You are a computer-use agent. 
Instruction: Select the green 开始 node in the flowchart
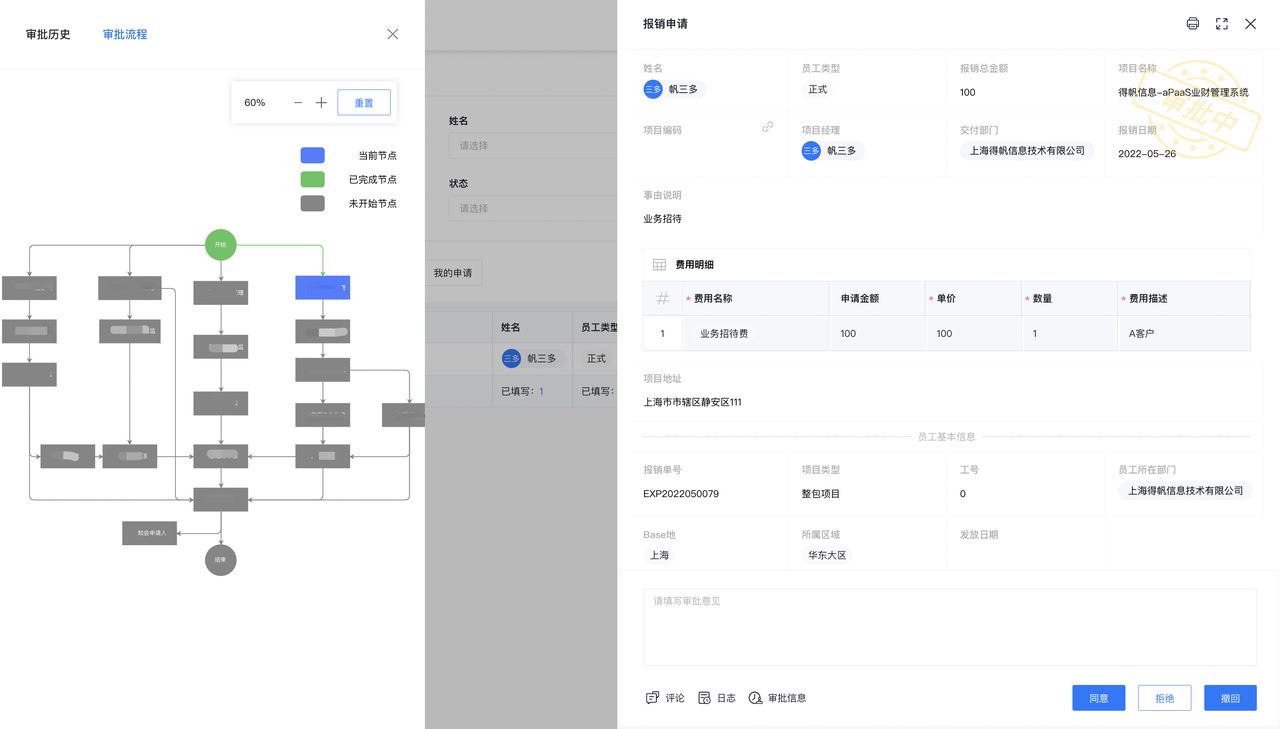221,244
